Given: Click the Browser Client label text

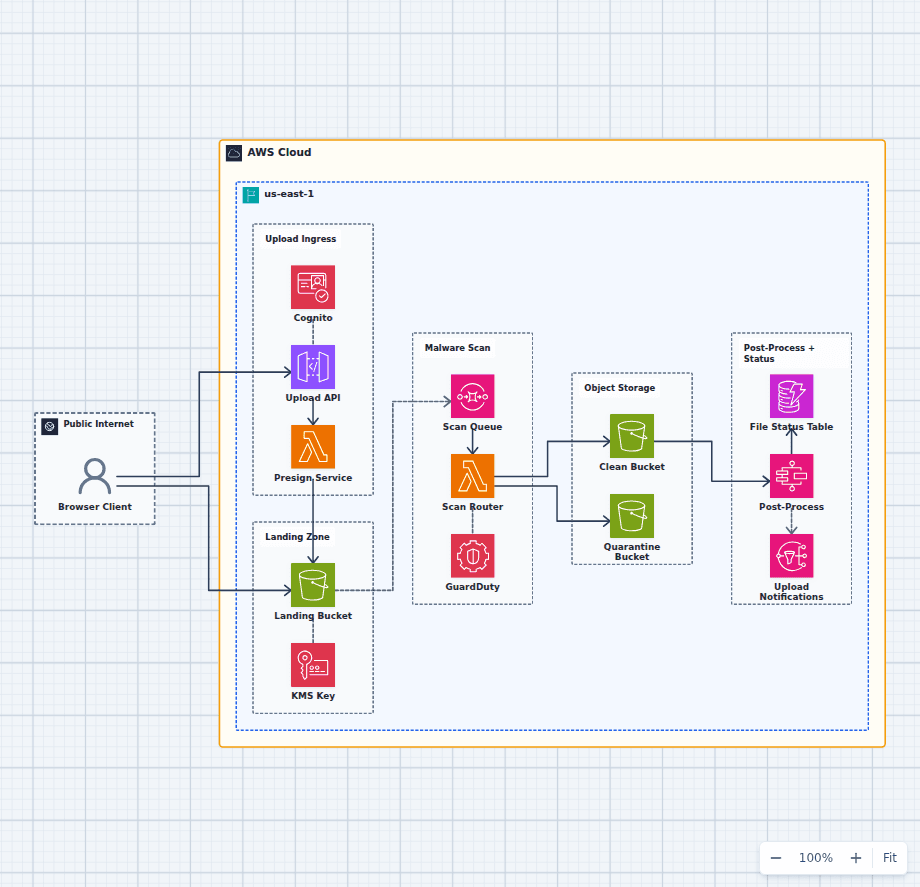Looking at the screenshot, I should [94, 507].
